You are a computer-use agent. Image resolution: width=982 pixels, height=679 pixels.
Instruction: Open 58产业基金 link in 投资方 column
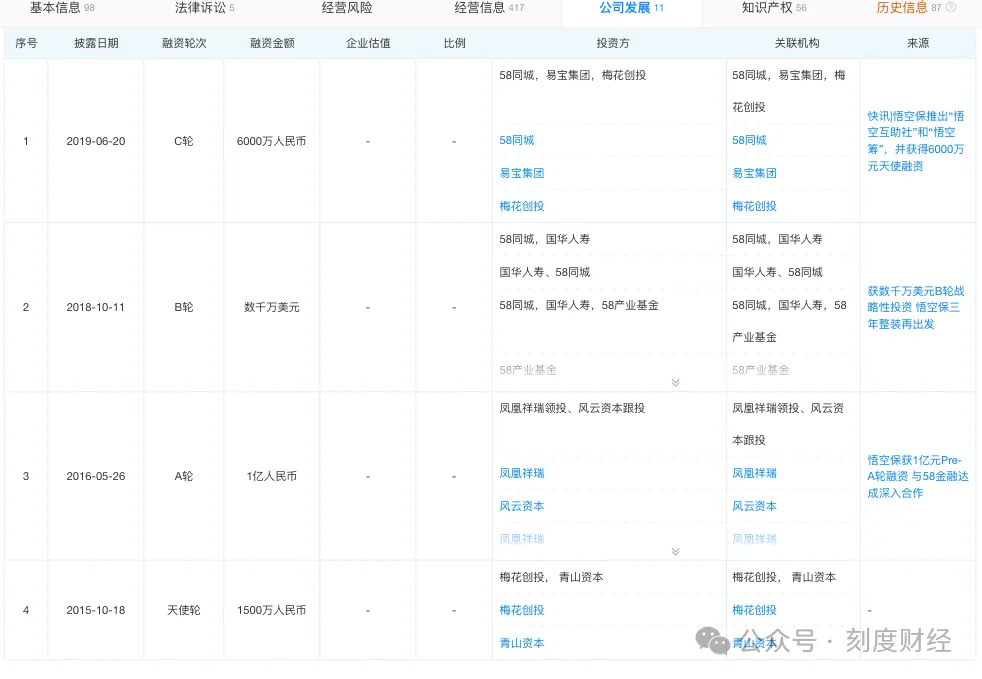[x=528, y=370]
